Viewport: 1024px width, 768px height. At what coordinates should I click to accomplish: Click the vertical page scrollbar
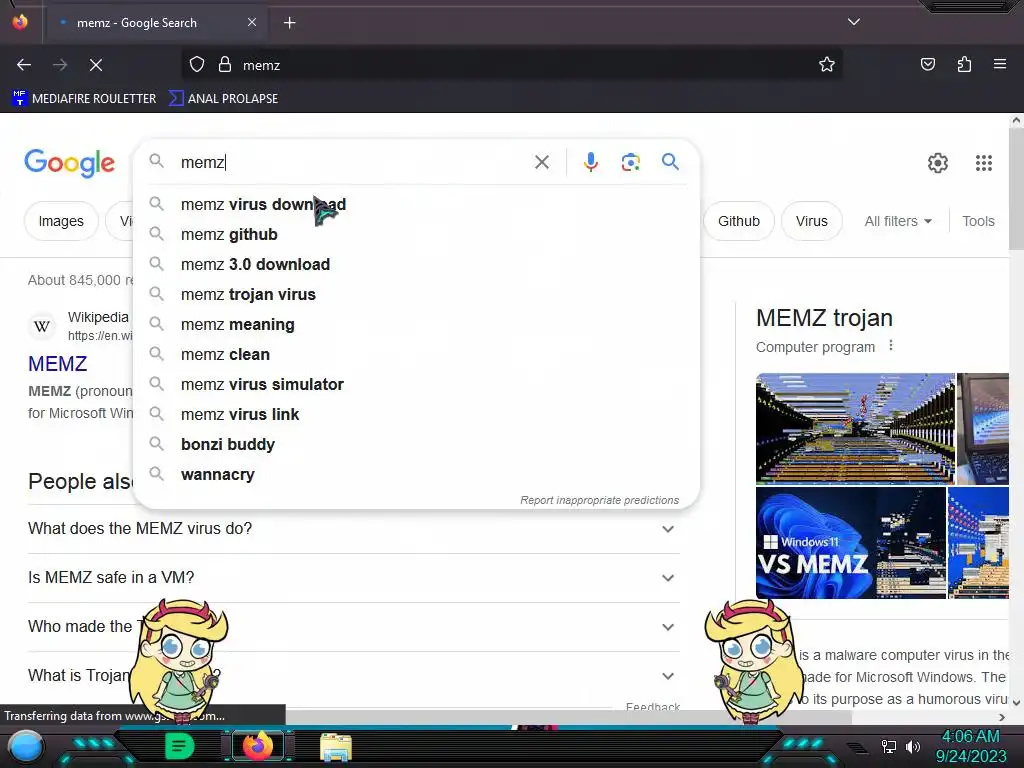pos(1016,189)
